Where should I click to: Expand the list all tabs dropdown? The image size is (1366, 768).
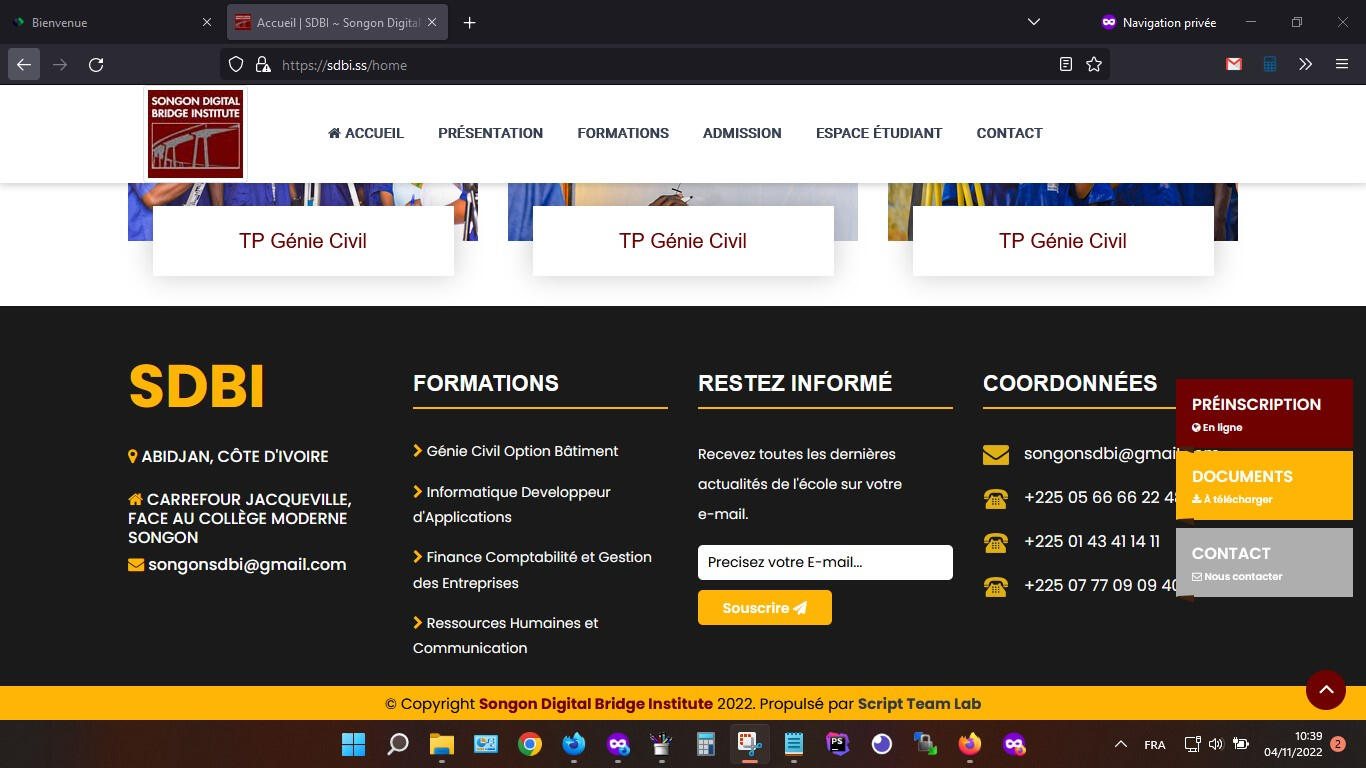tap(1034, 22)
